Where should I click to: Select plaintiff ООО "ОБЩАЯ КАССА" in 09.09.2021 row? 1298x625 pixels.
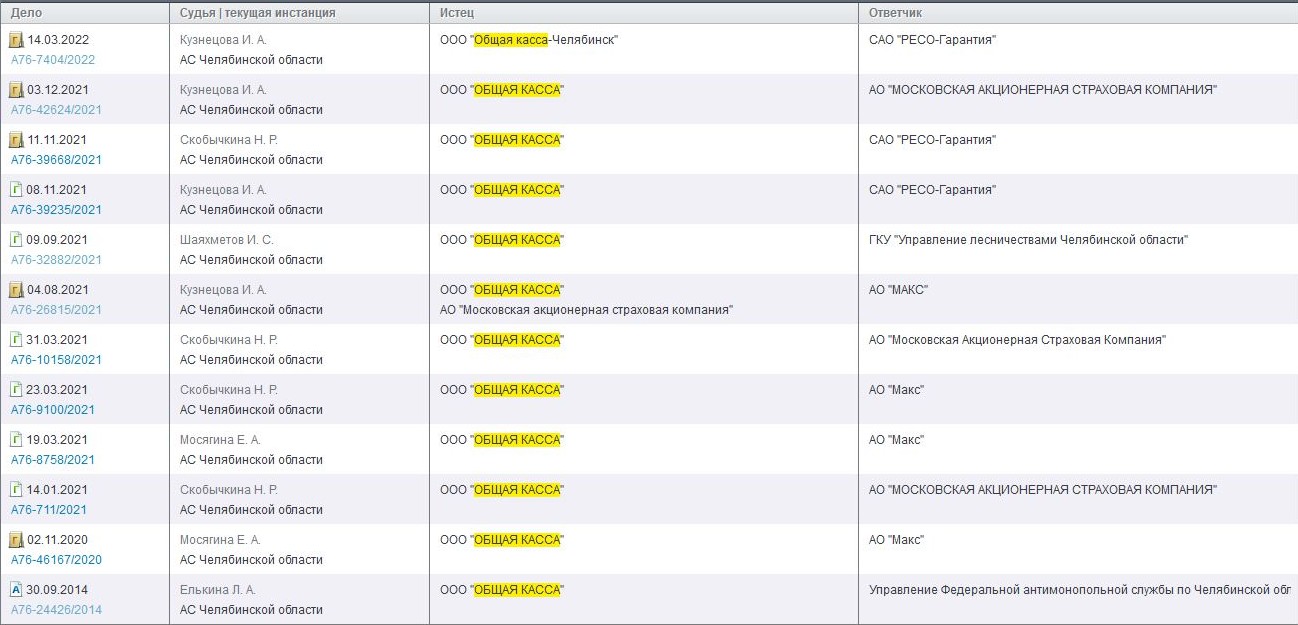pos(502,240)
